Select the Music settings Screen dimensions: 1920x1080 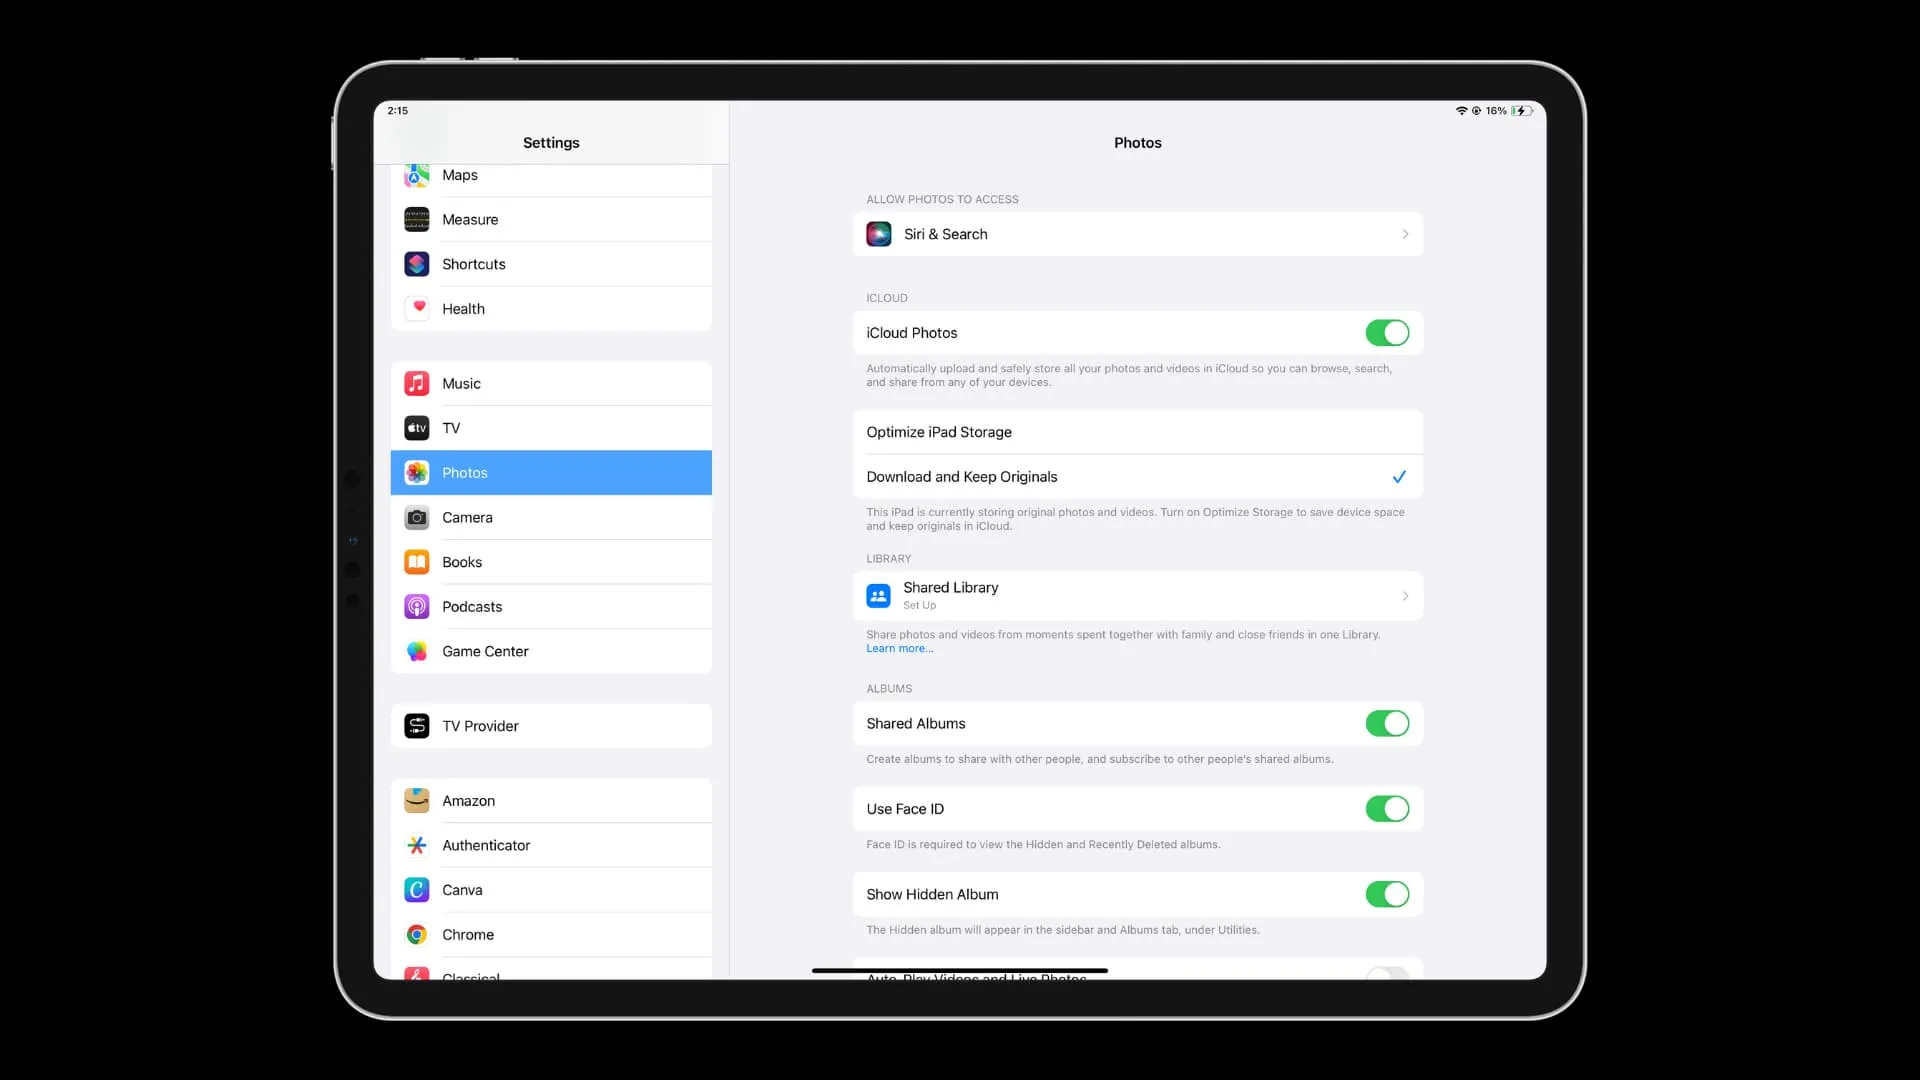551,382
